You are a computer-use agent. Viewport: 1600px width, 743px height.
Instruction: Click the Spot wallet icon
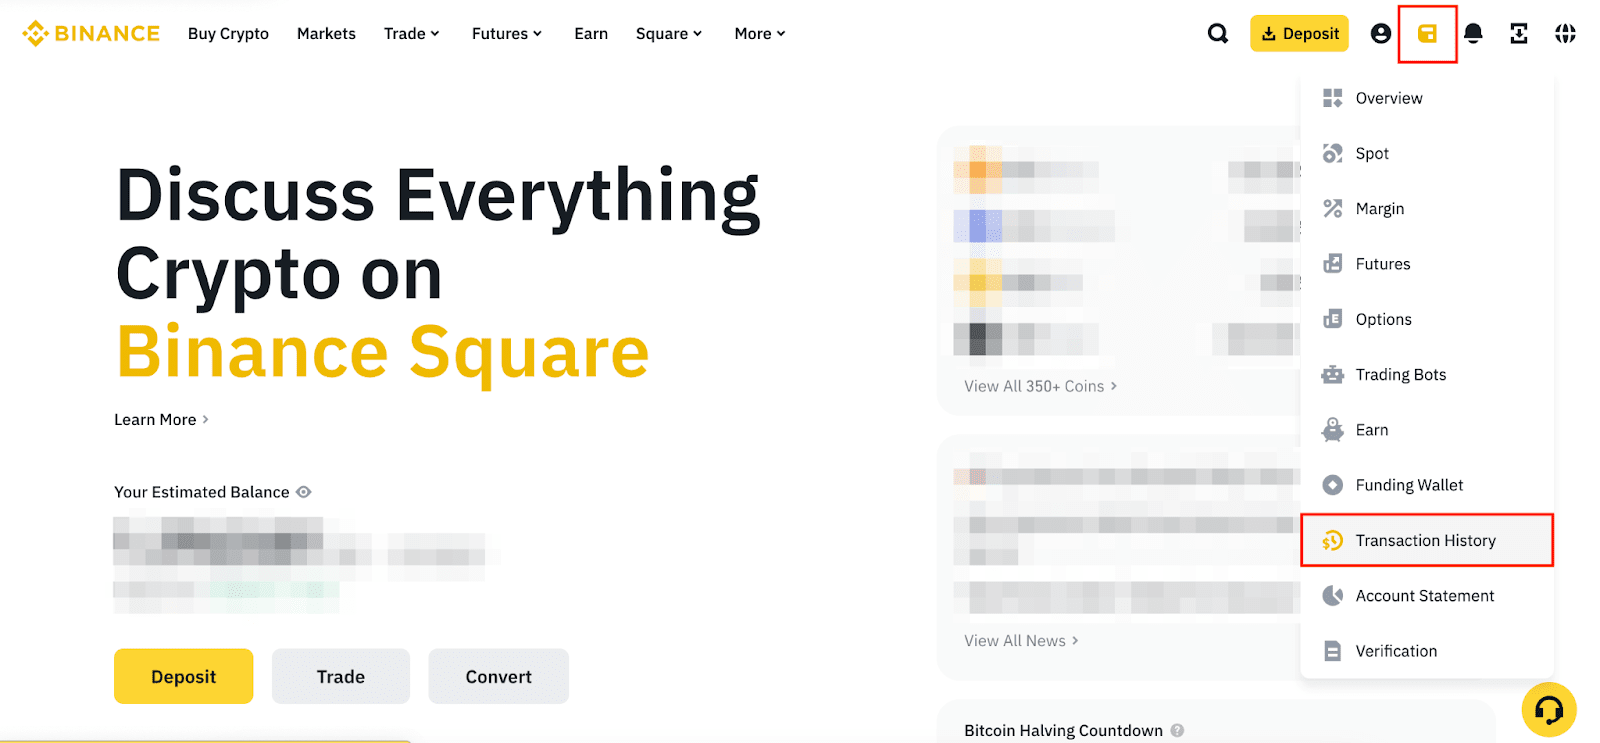[x=1332, y=153]
